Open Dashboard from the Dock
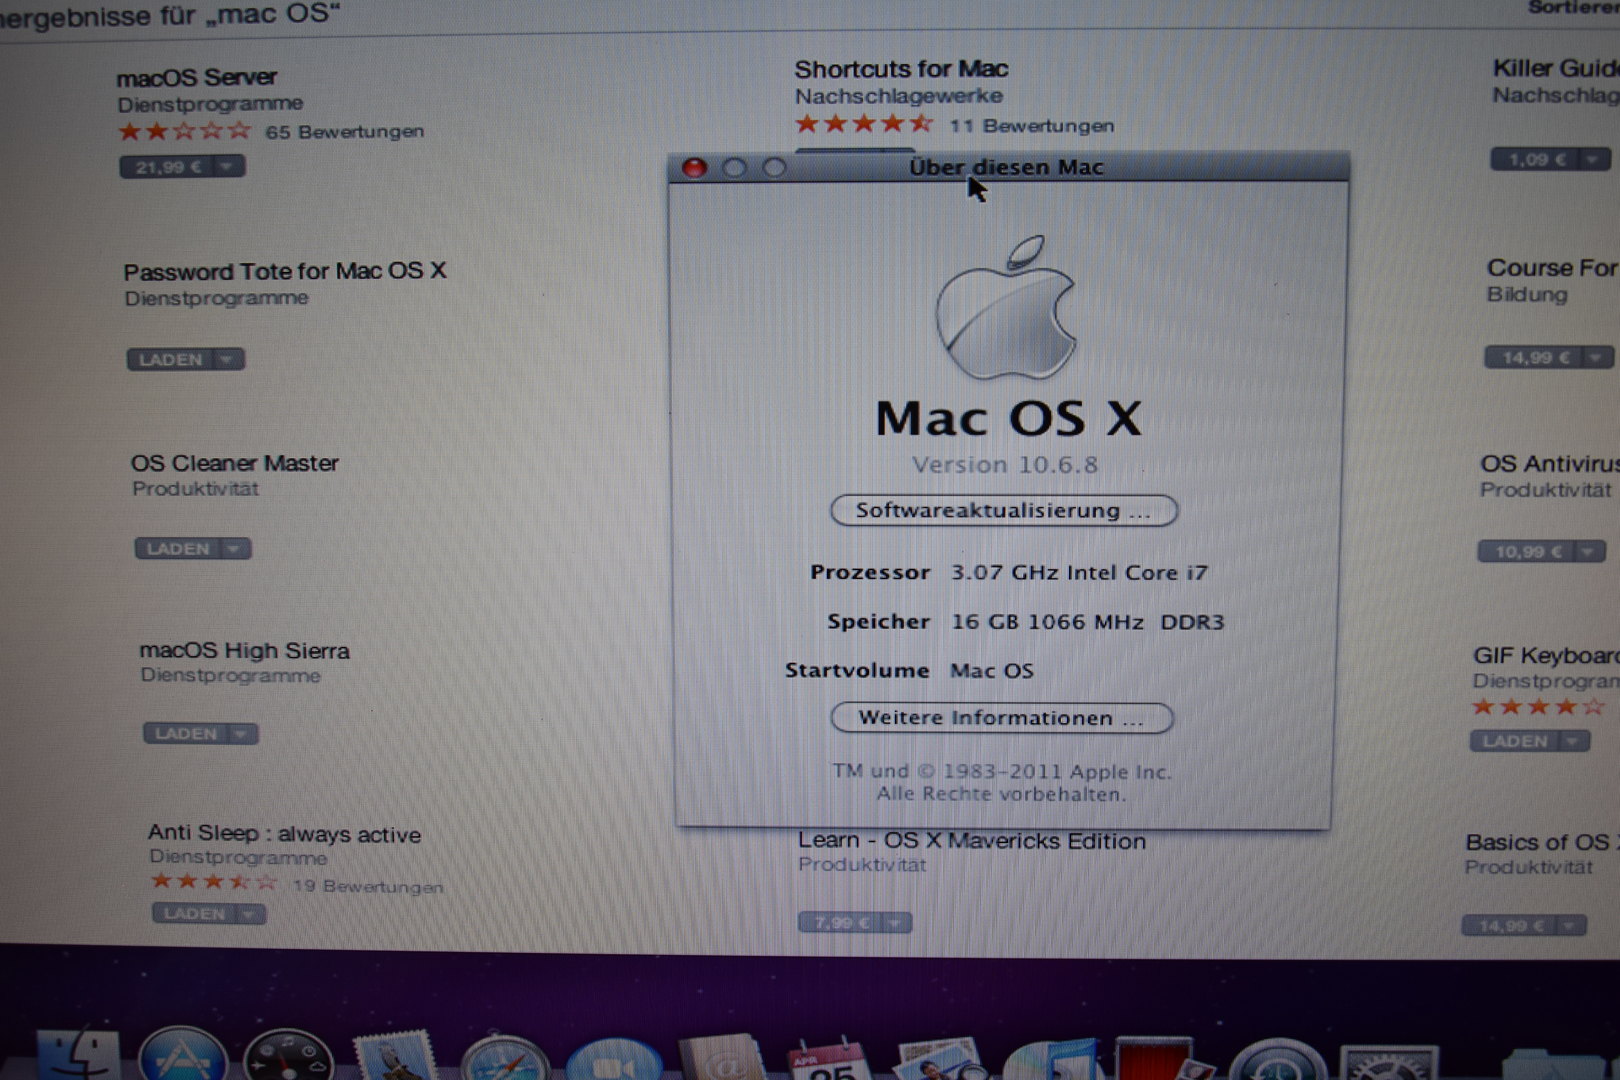 288,1056
